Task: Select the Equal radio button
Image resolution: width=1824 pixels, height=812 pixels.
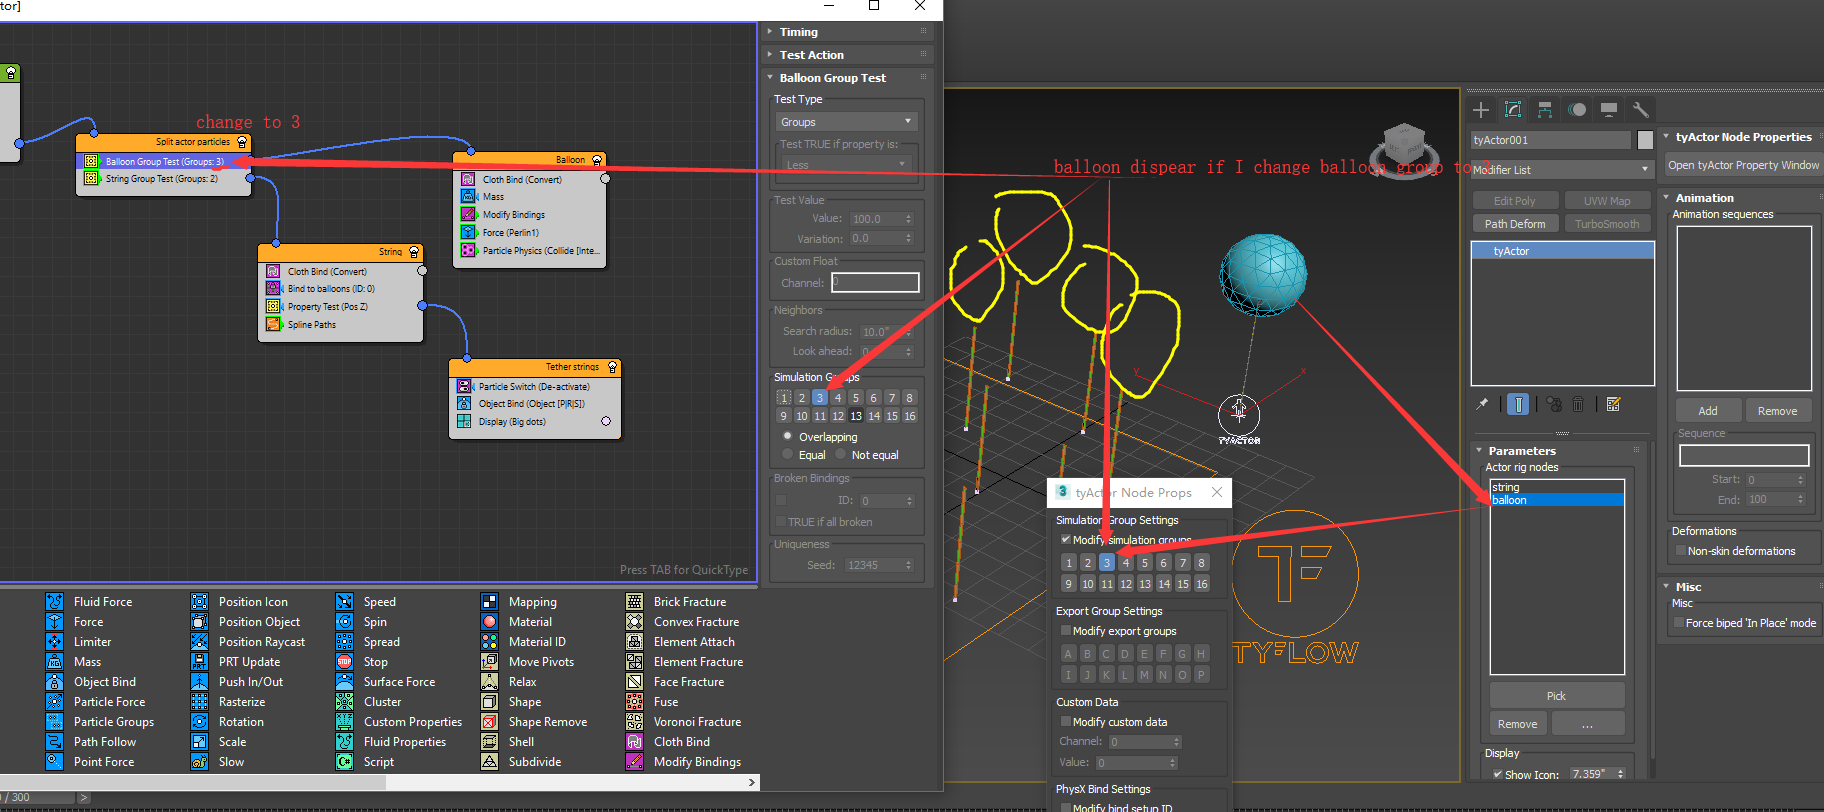Action: [788, 455]
